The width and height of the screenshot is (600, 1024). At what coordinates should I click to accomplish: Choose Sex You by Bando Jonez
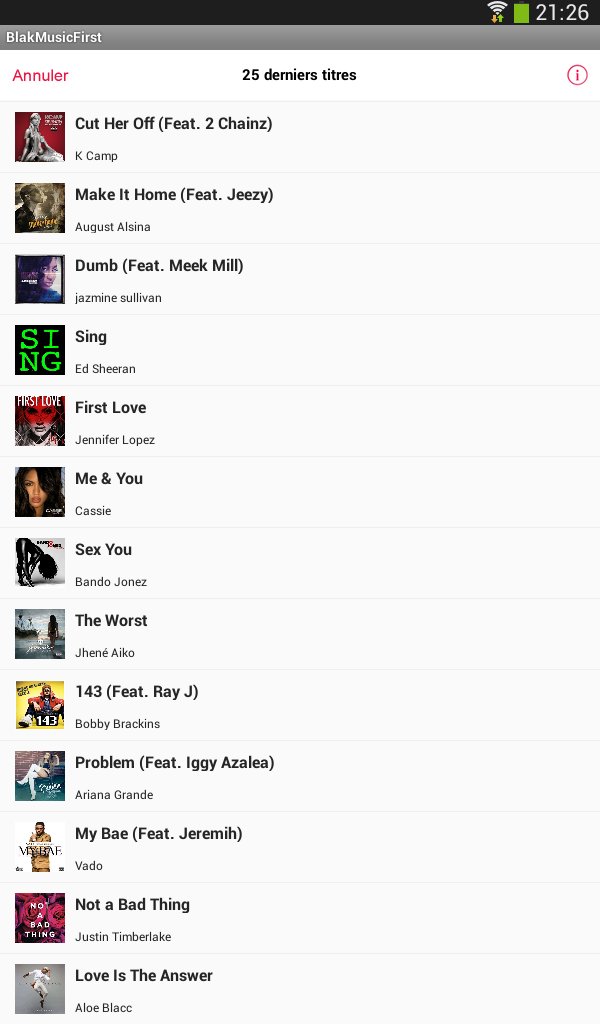tap(300, 564)
